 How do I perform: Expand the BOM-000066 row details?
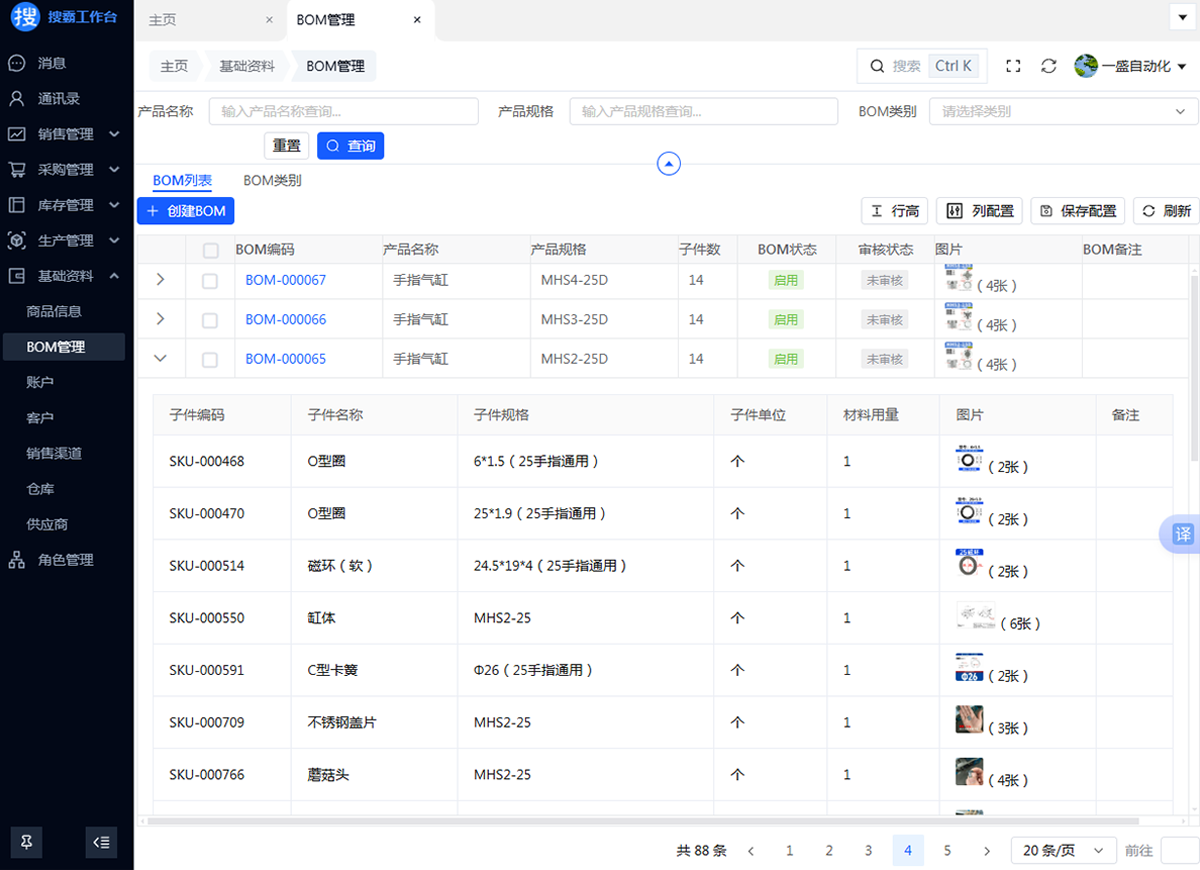coord(161,319)
